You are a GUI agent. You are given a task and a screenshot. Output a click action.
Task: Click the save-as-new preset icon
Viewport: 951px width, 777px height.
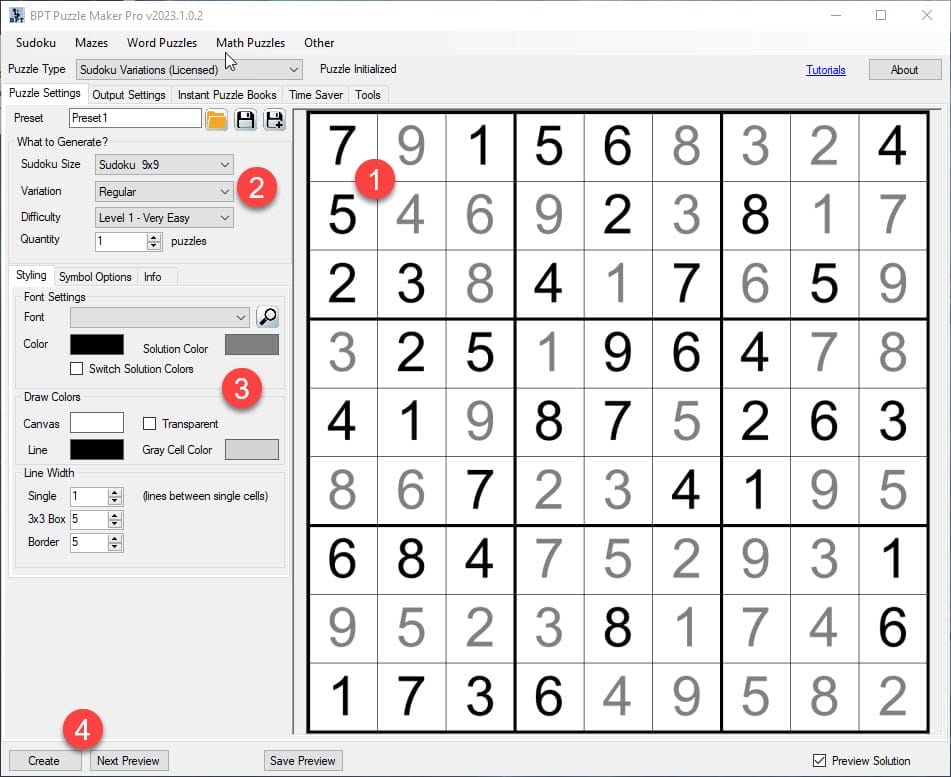click(274, 119)
